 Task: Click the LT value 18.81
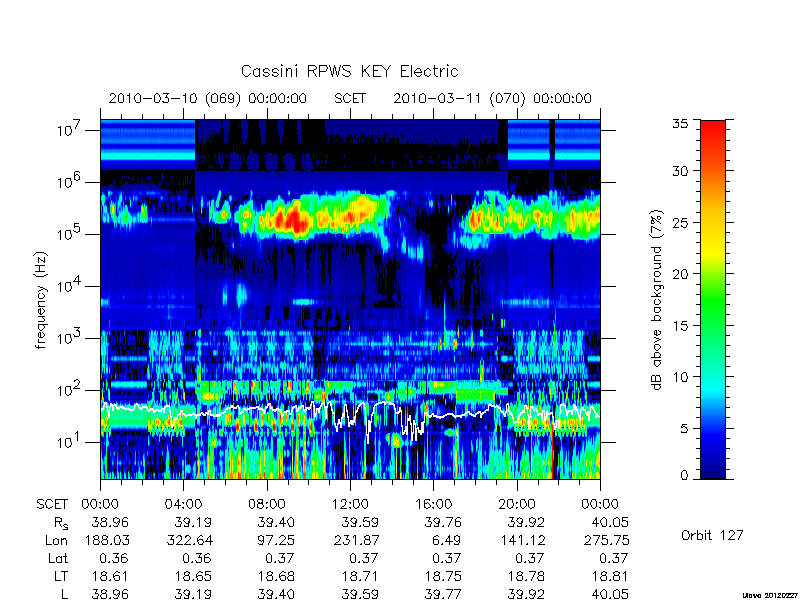[x=610, y=576]
